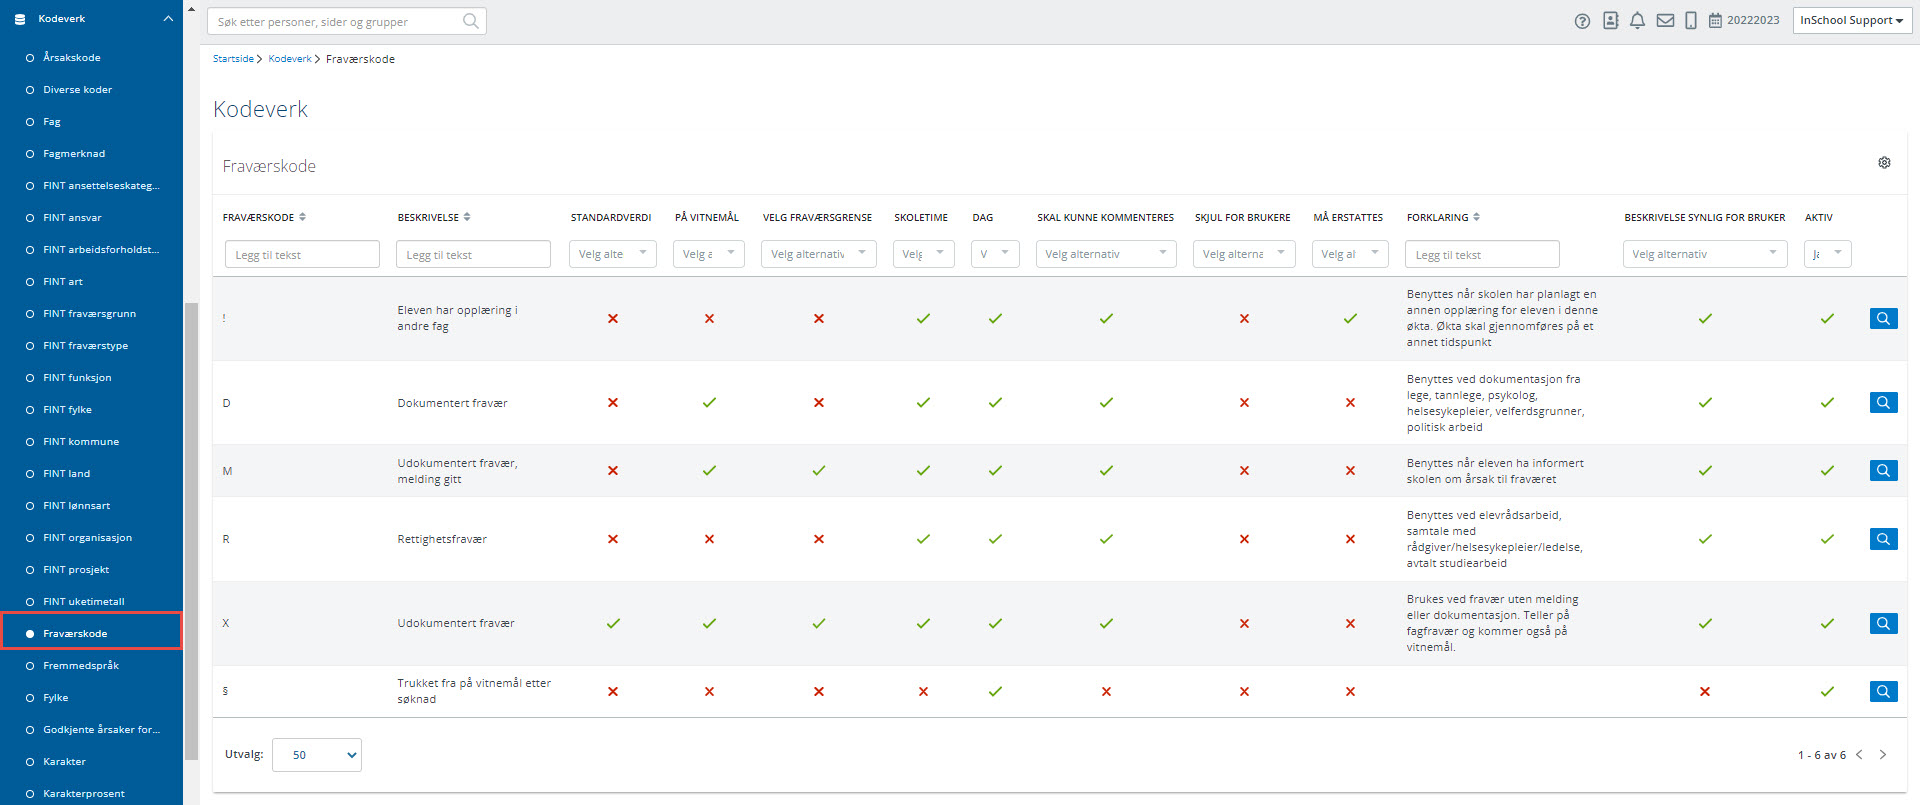The width and height of the screenshot is (1920, 805).
Task: Select FINT kommune in sidebar
Action: [81, 442]
